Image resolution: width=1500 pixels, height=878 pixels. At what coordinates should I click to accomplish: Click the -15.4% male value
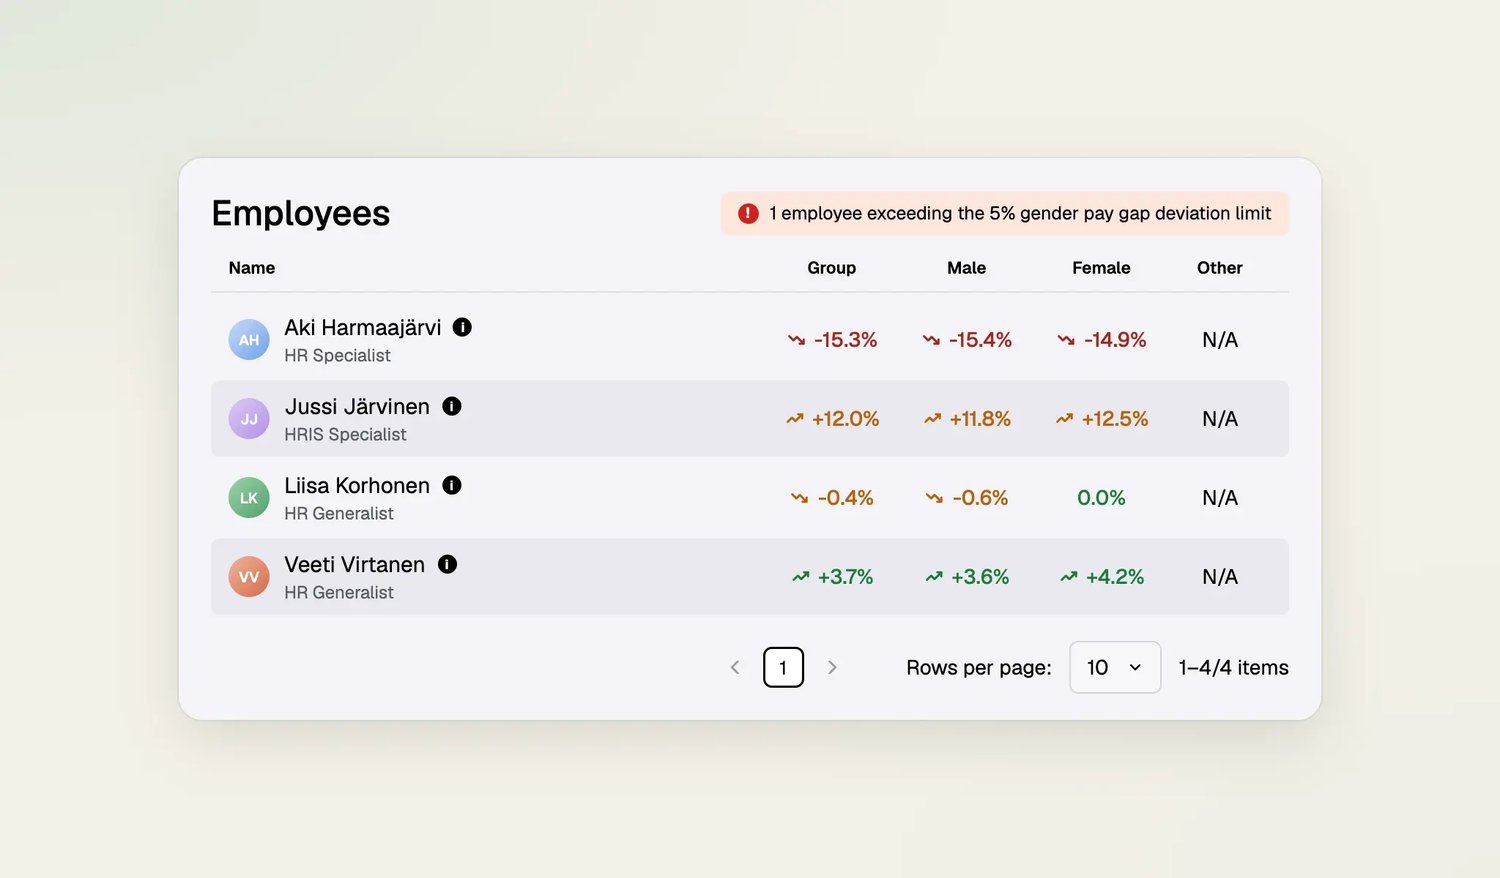(x=980, y=340)
